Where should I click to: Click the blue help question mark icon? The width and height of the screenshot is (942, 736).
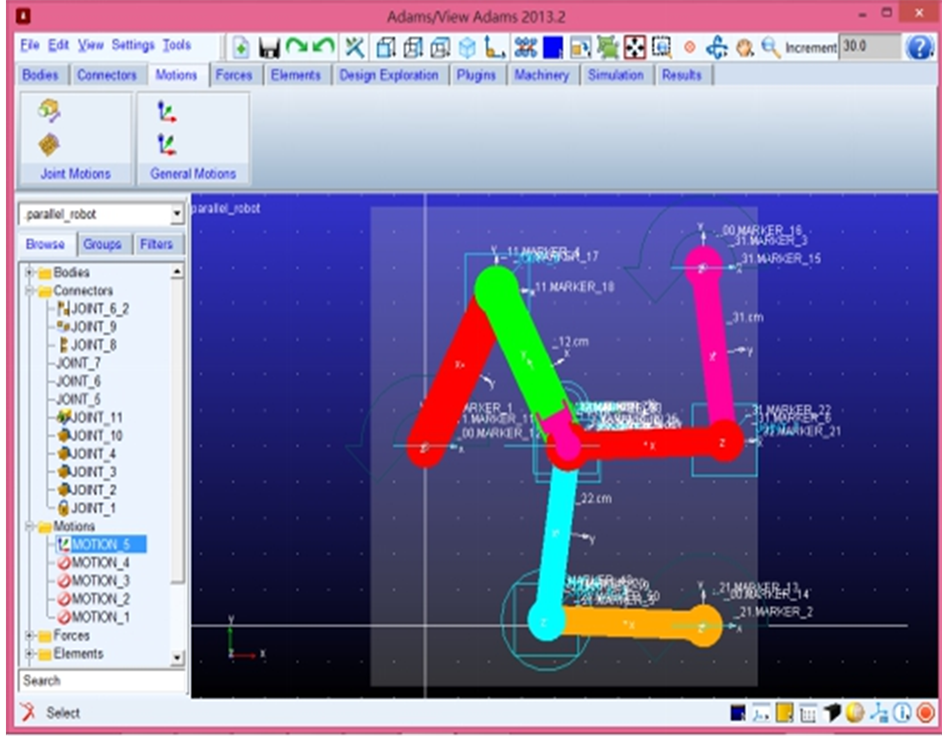coord(919,47)
